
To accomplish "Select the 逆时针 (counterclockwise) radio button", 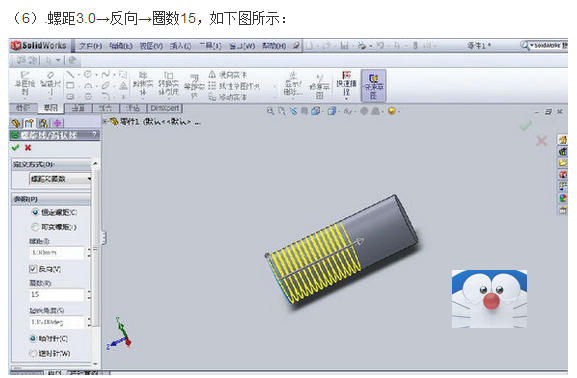I will [33, 353].
